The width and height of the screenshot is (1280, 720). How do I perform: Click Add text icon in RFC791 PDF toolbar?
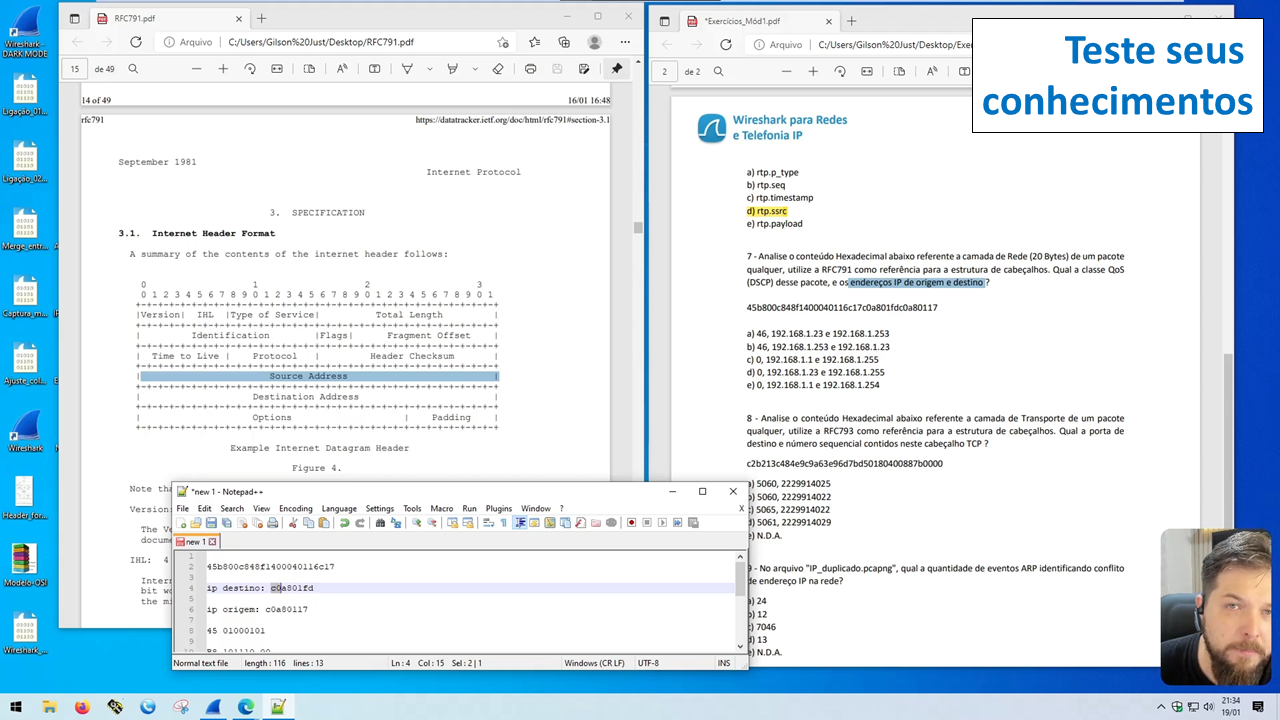[x=374, y=69]
